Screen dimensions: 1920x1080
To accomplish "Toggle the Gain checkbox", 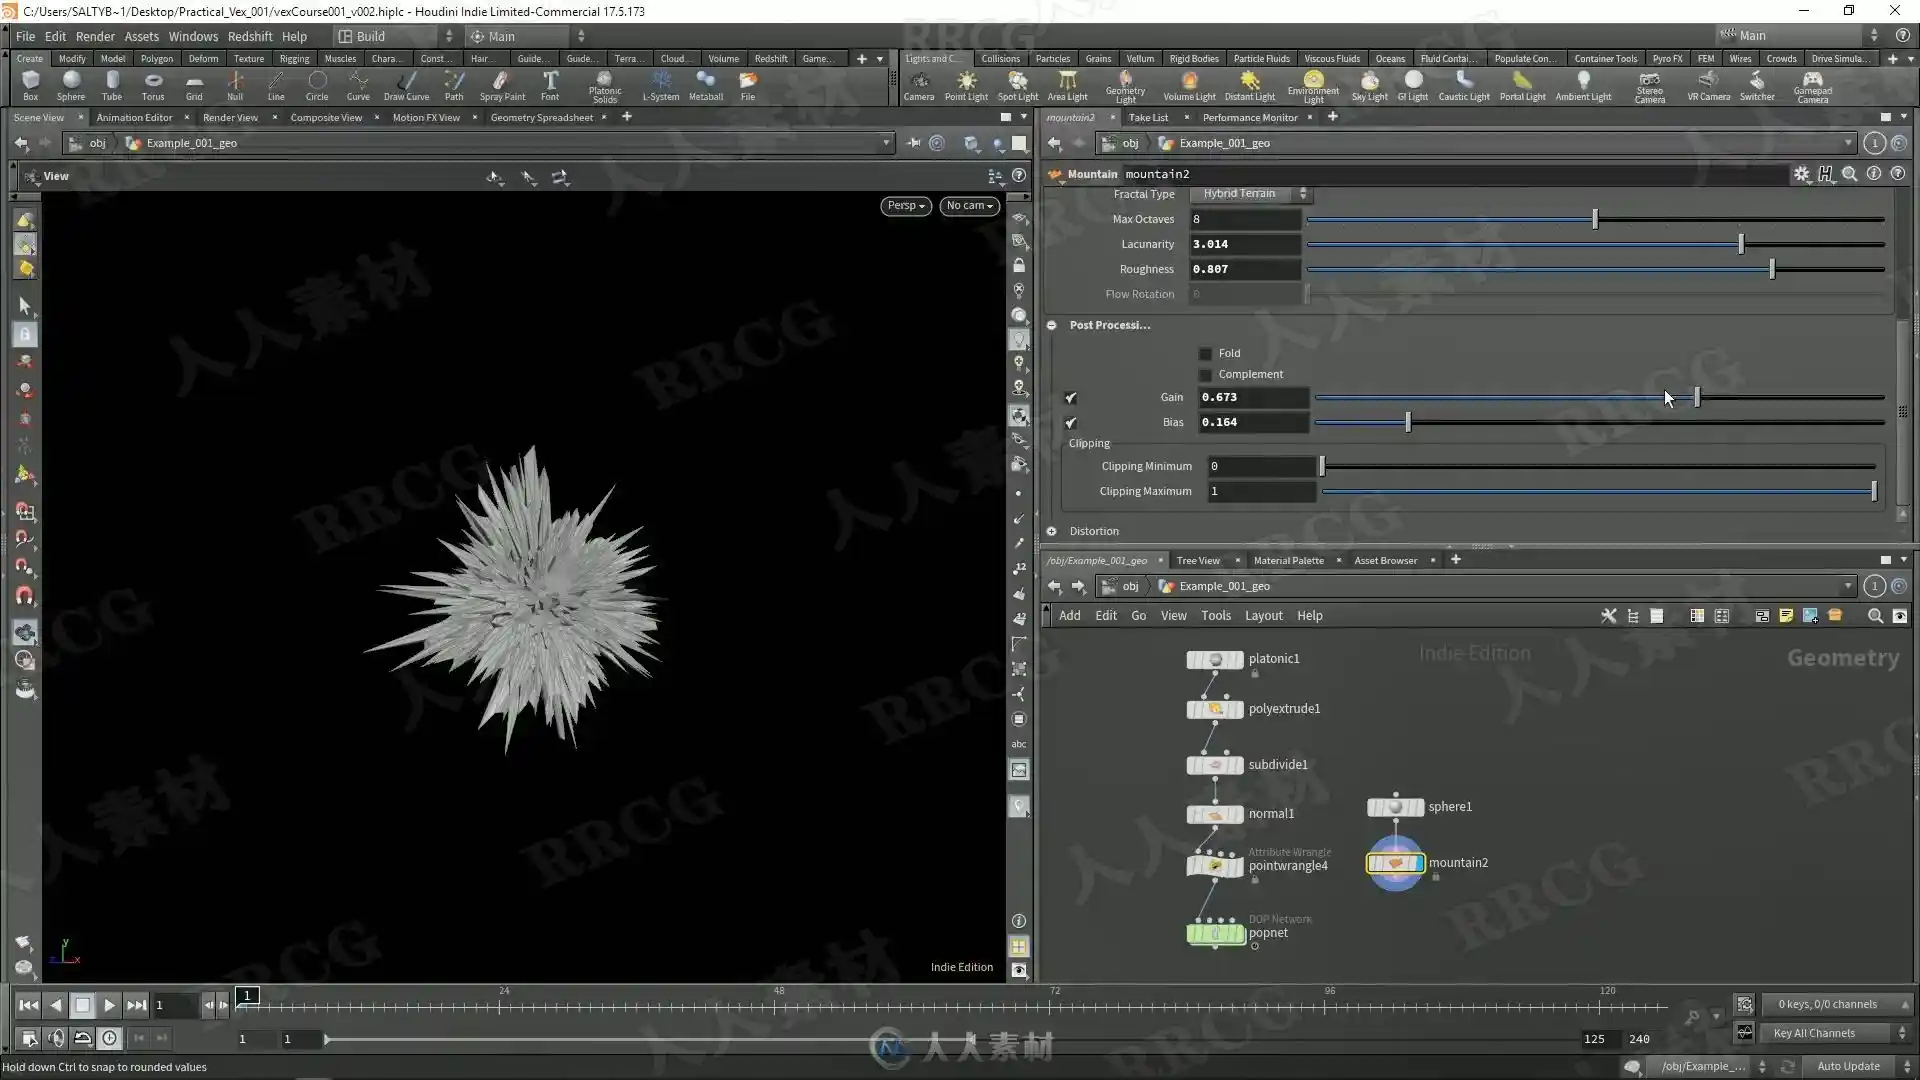I will [x=1071, y=397].
